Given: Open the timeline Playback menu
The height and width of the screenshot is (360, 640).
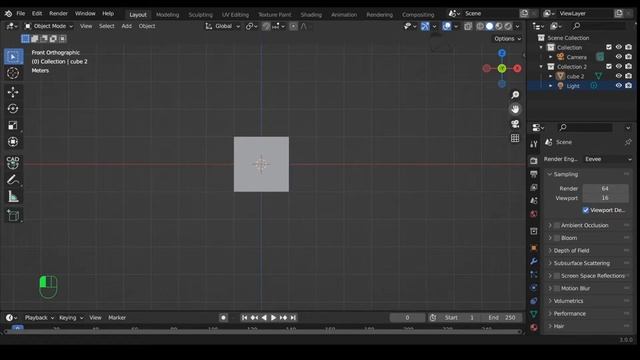Looking at the screenshot, I should click(x=39, y=318).
